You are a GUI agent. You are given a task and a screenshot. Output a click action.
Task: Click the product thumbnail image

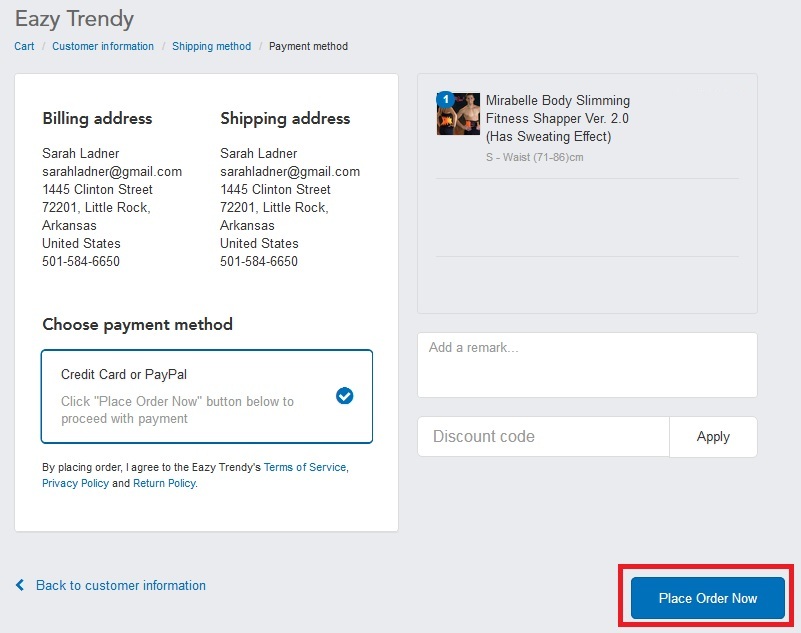458,114
